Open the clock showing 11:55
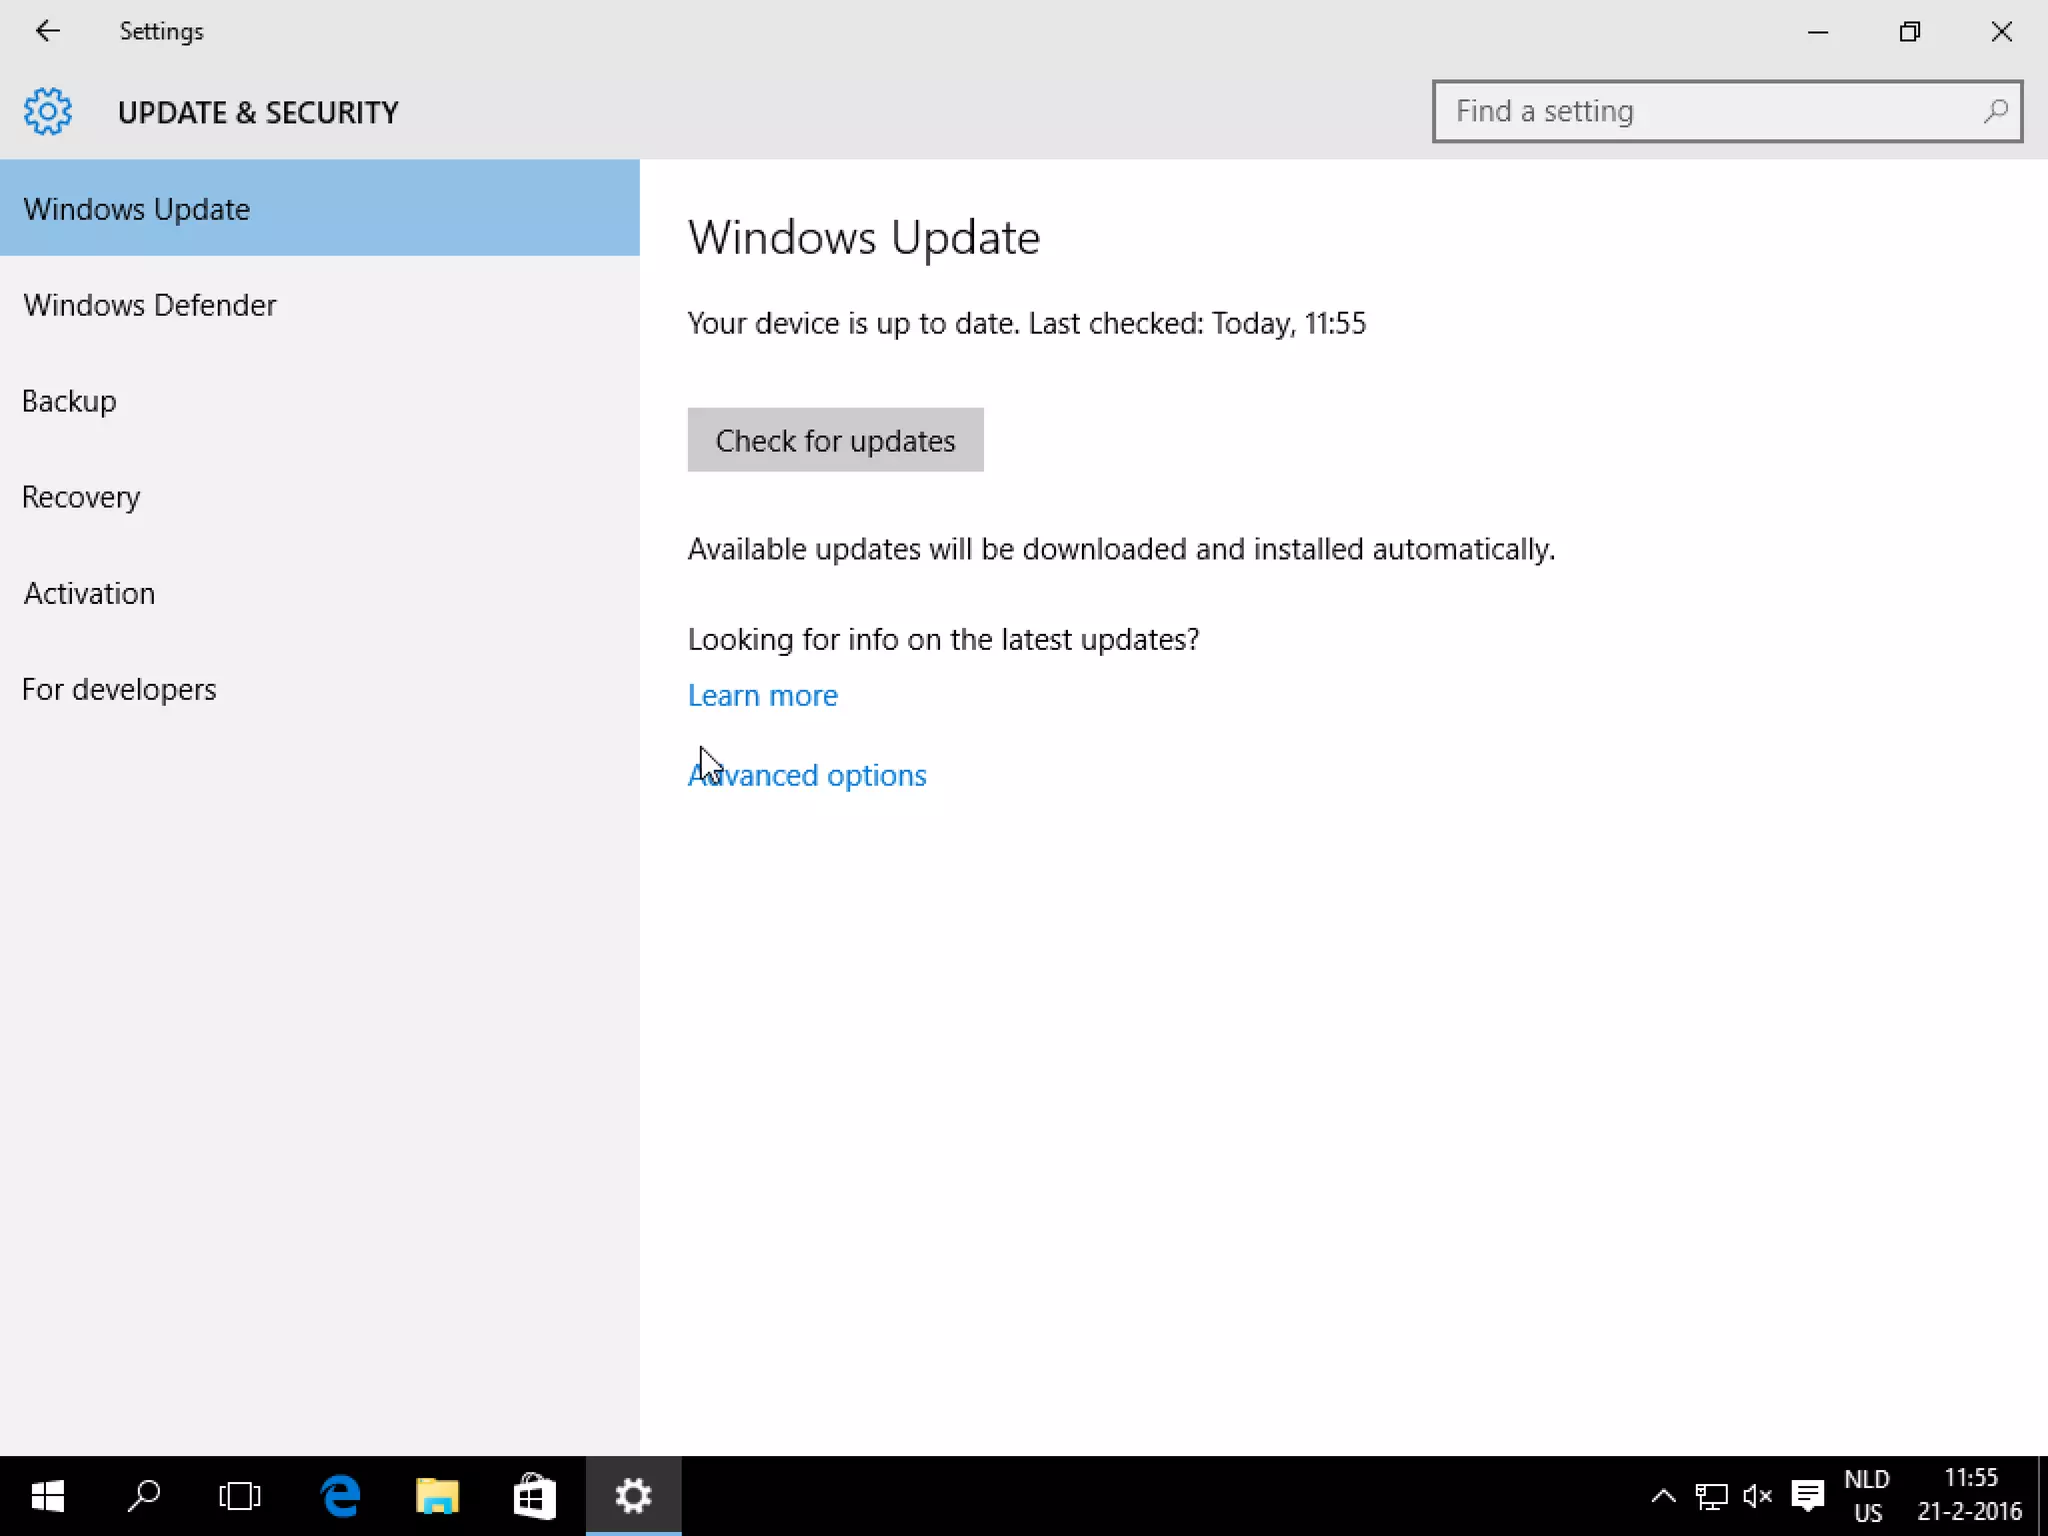Viewport: 2048px width, 1536px height. pyautogui.click(x=1969, y=1496)
